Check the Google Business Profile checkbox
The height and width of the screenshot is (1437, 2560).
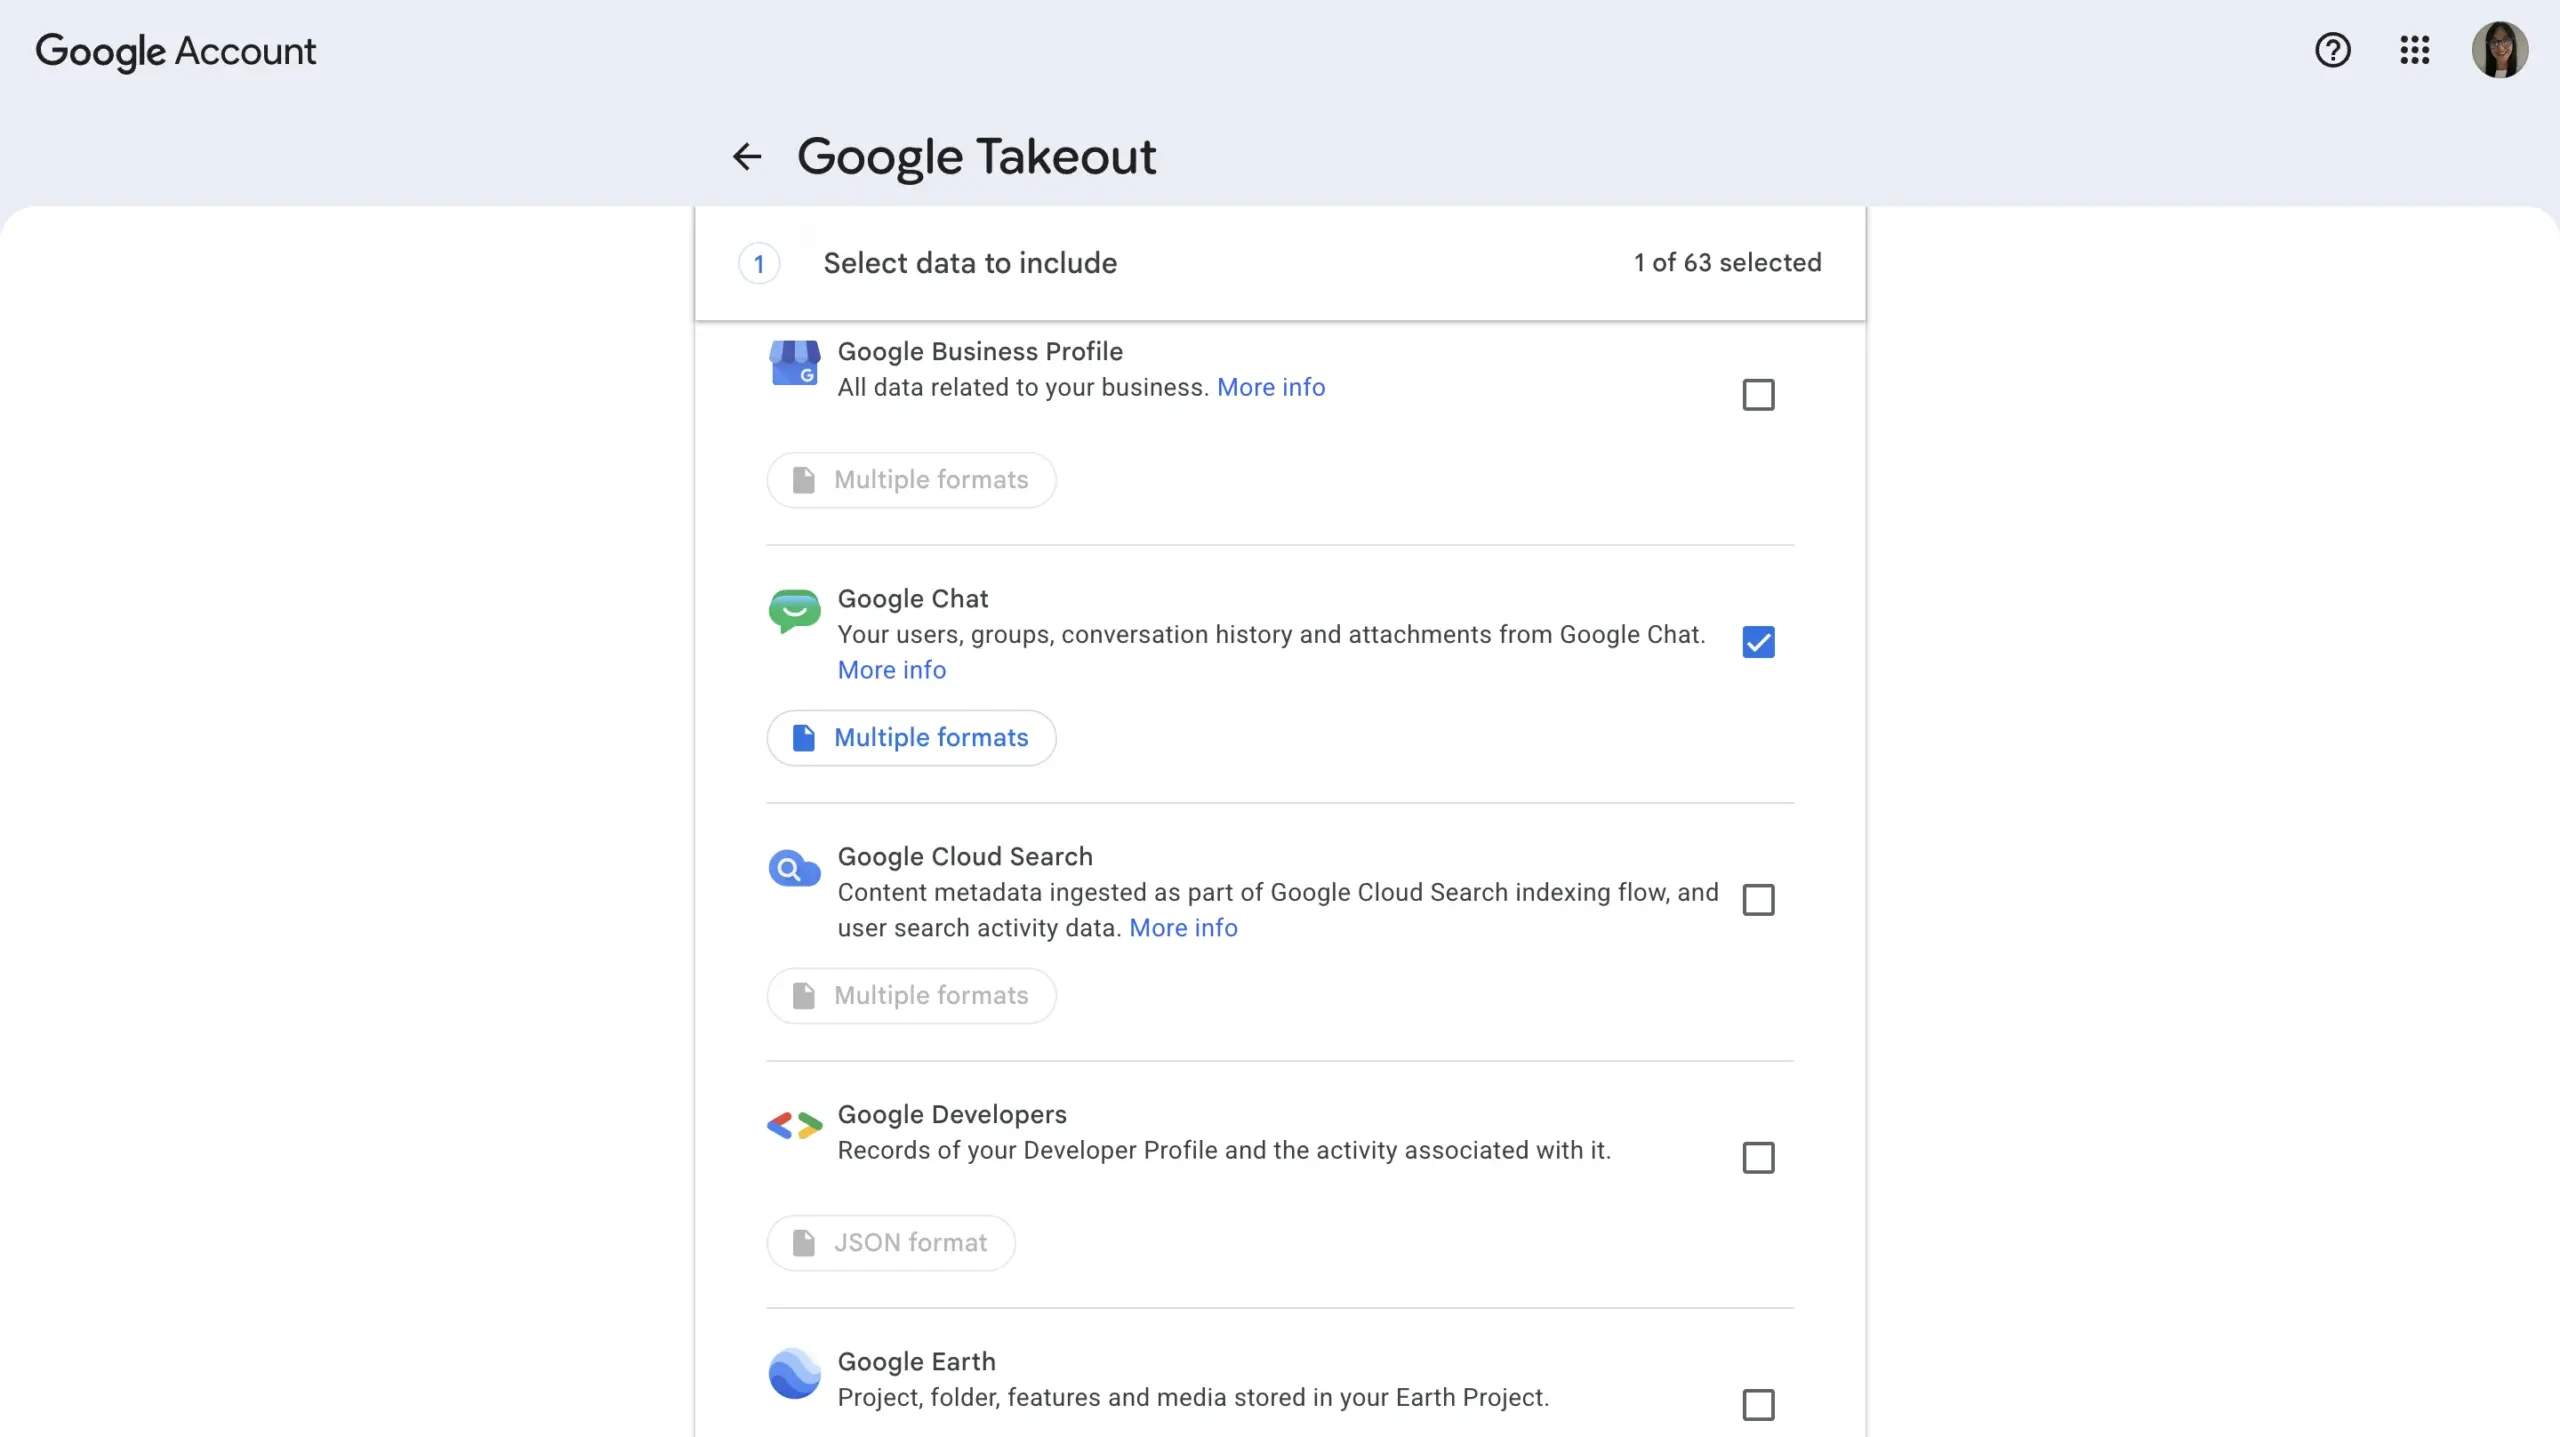[1758, 395]
